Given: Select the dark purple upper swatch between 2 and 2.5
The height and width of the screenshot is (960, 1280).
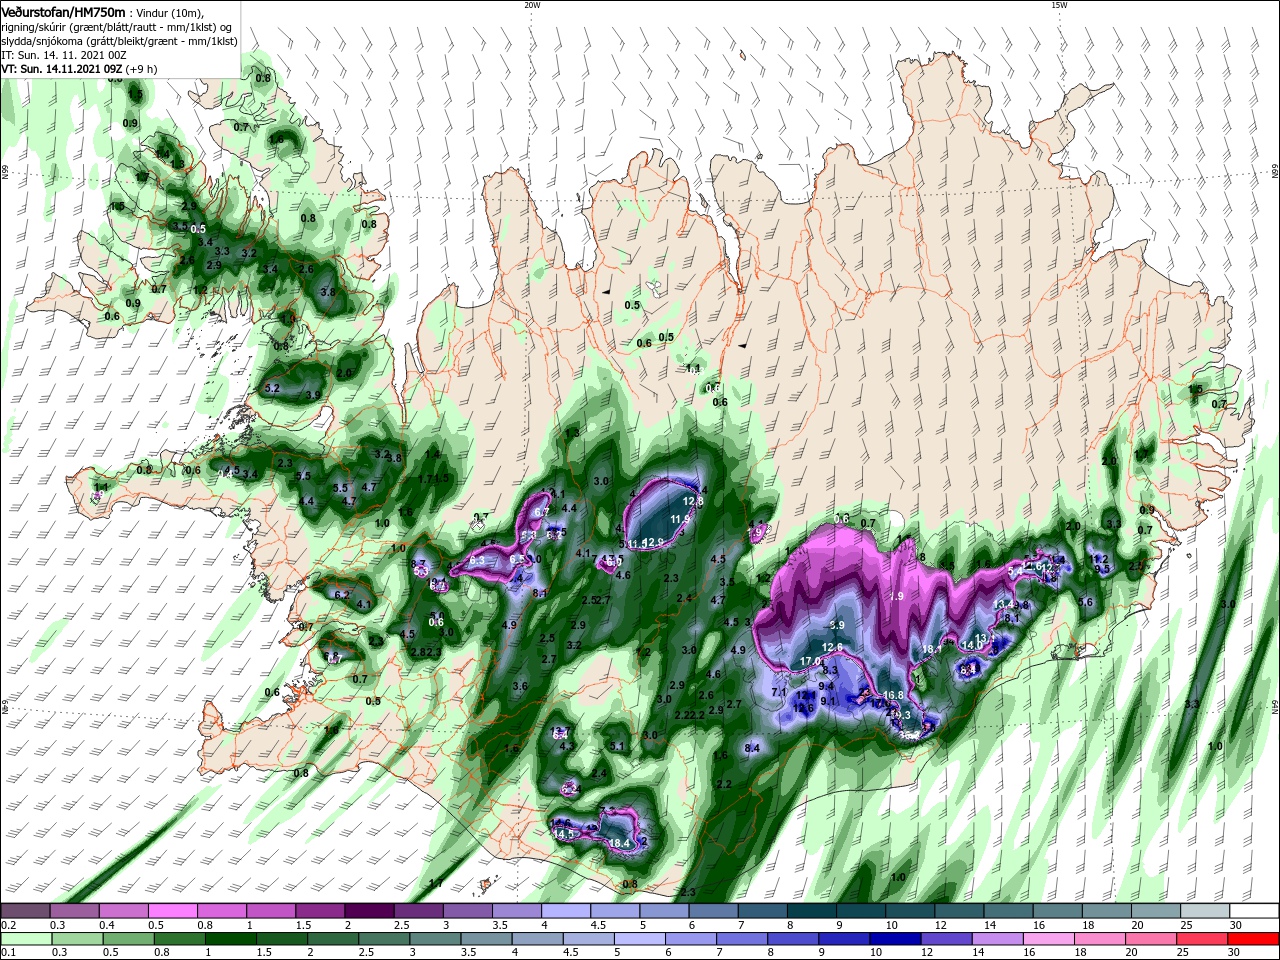Looking at the screenshot, I should 369,911.
